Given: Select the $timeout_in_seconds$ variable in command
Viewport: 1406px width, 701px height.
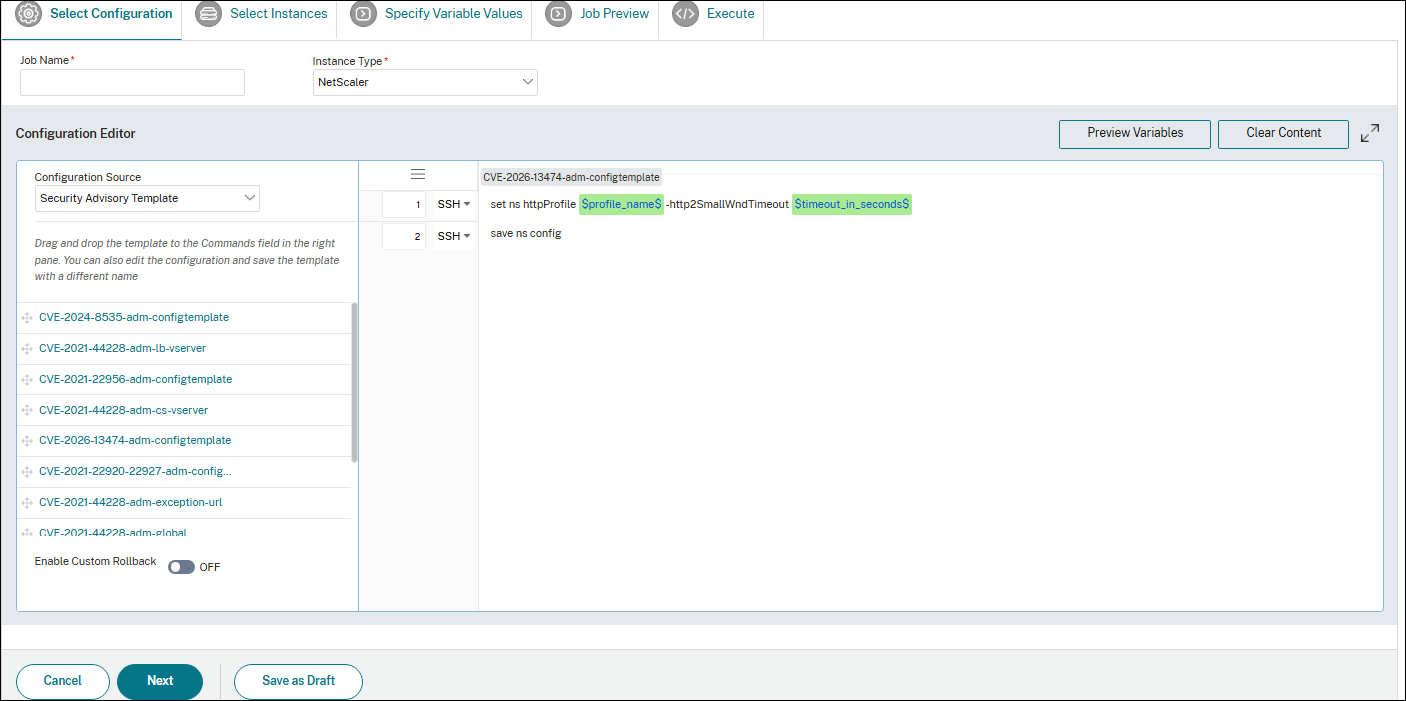Looking at the screenshot, I should click(x=852, y=204).
